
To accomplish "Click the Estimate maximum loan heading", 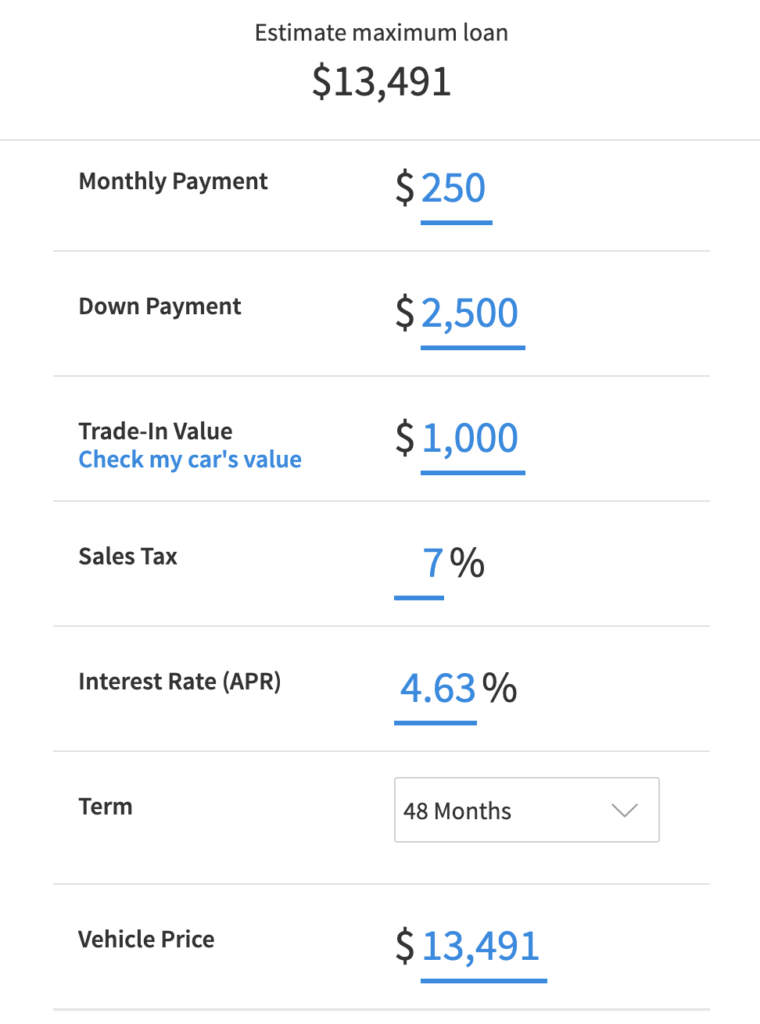I will [380, 32].
